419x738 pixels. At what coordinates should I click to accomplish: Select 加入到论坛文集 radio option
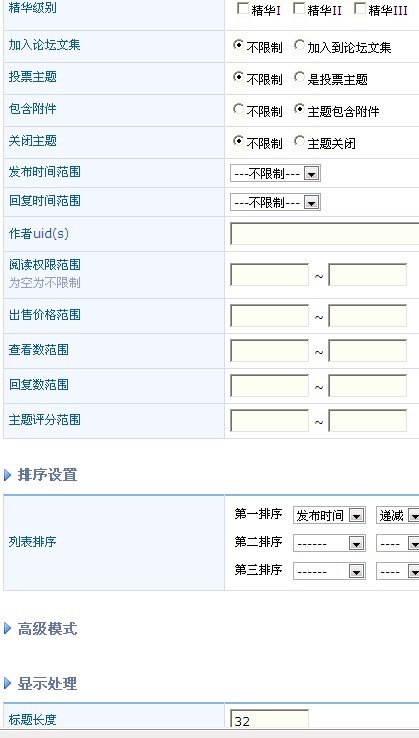click(299, 45)
